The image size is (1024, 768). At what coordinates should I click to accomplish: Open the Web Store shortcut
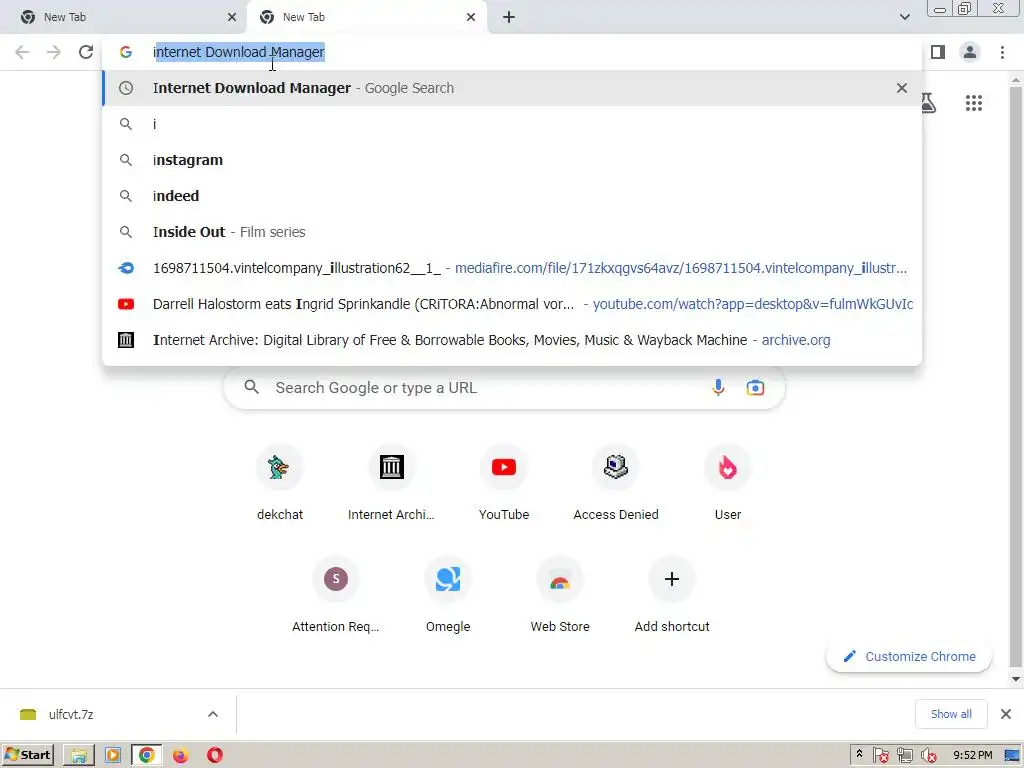click(x=560, y=596)
